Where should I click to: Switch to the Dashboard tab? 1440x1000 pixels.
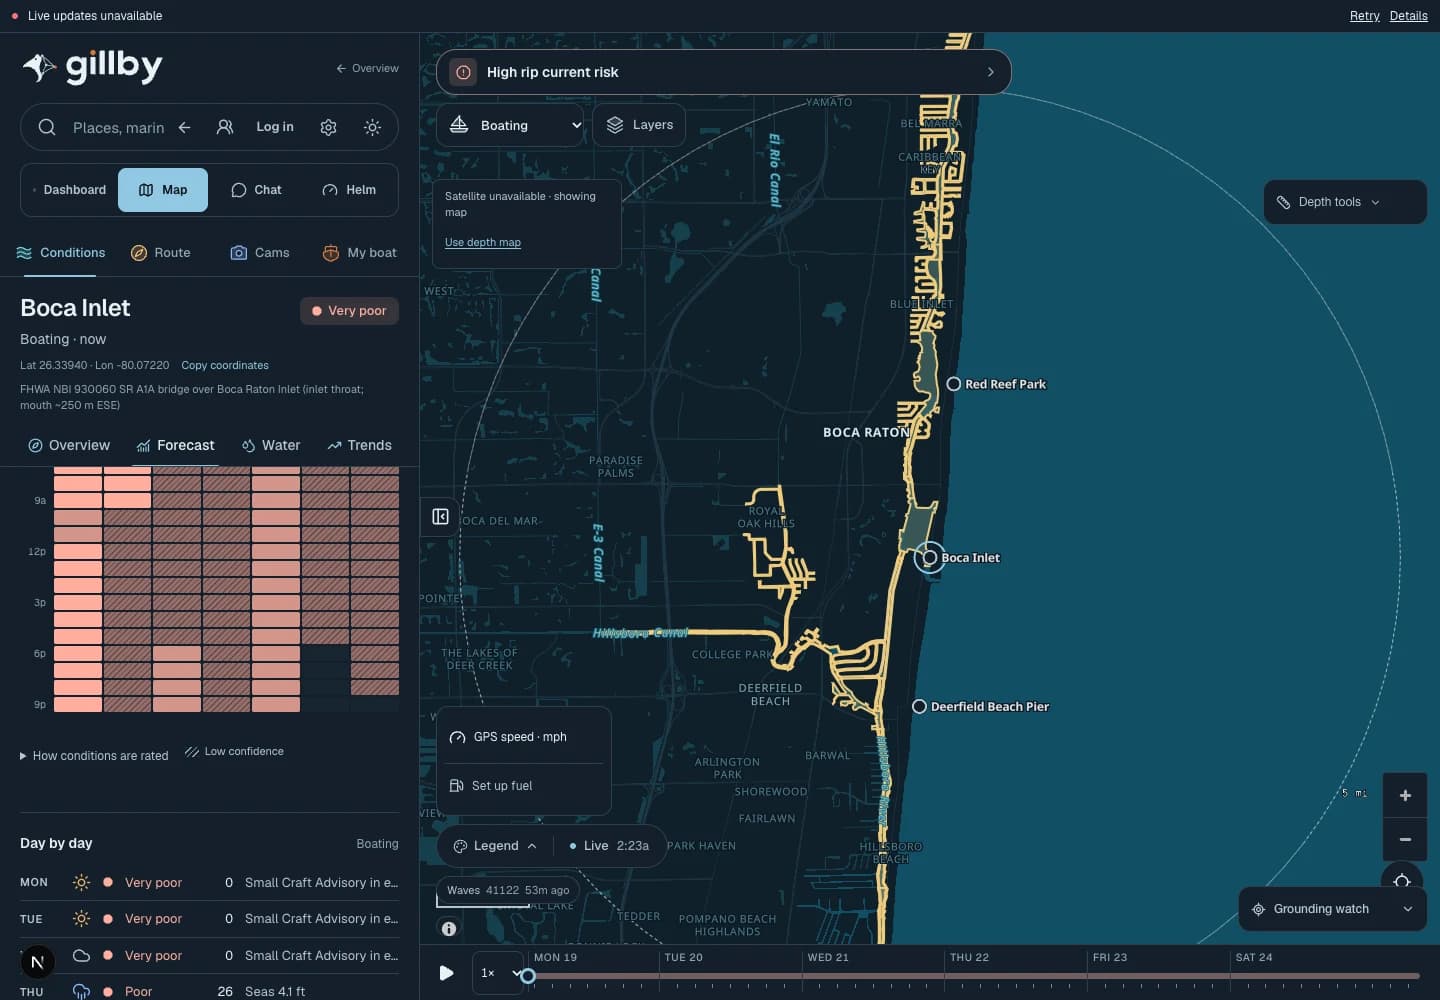69,190
